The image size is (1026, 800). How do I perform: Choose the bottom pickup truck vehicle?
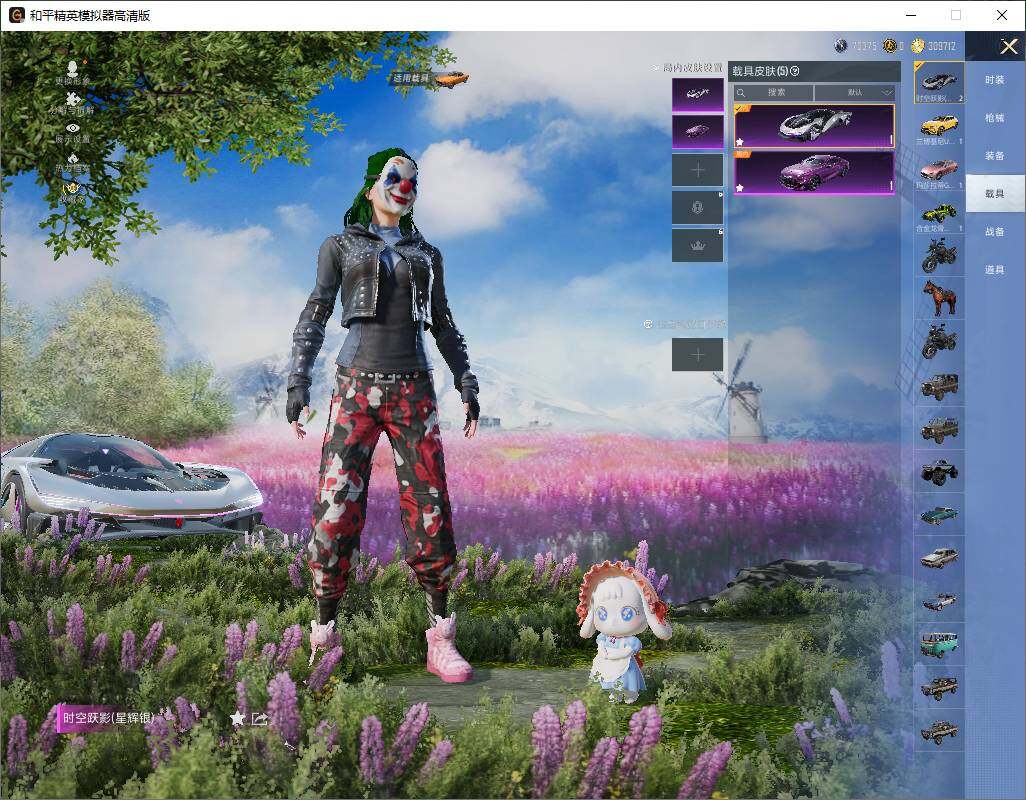click(x=939, y=731)
